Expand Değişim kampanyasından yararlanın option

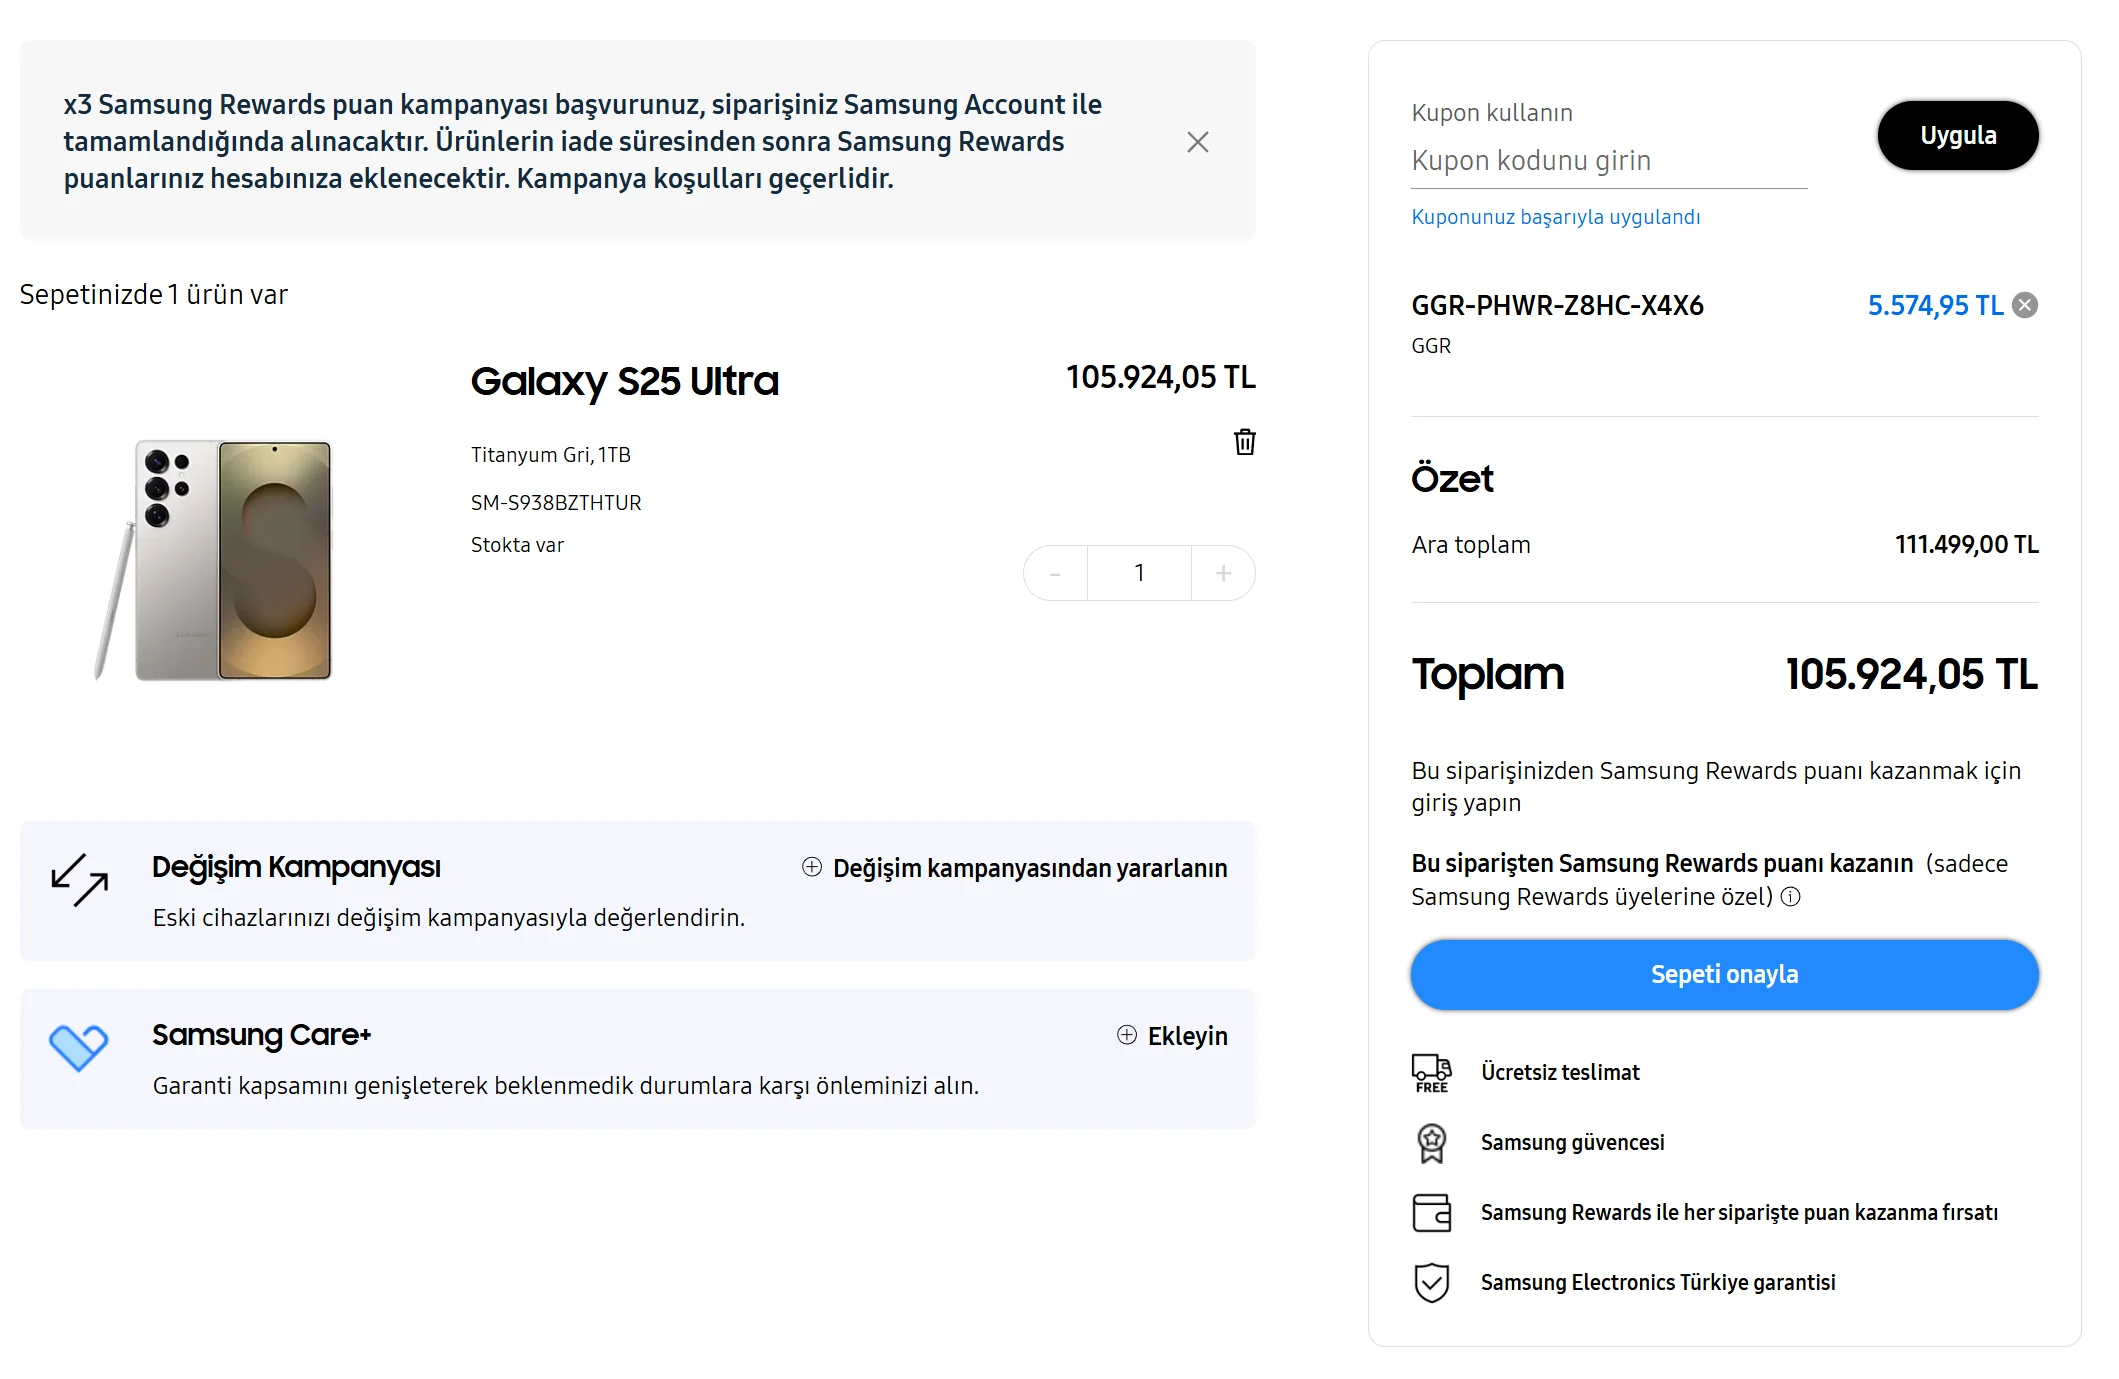(1015, 868)
